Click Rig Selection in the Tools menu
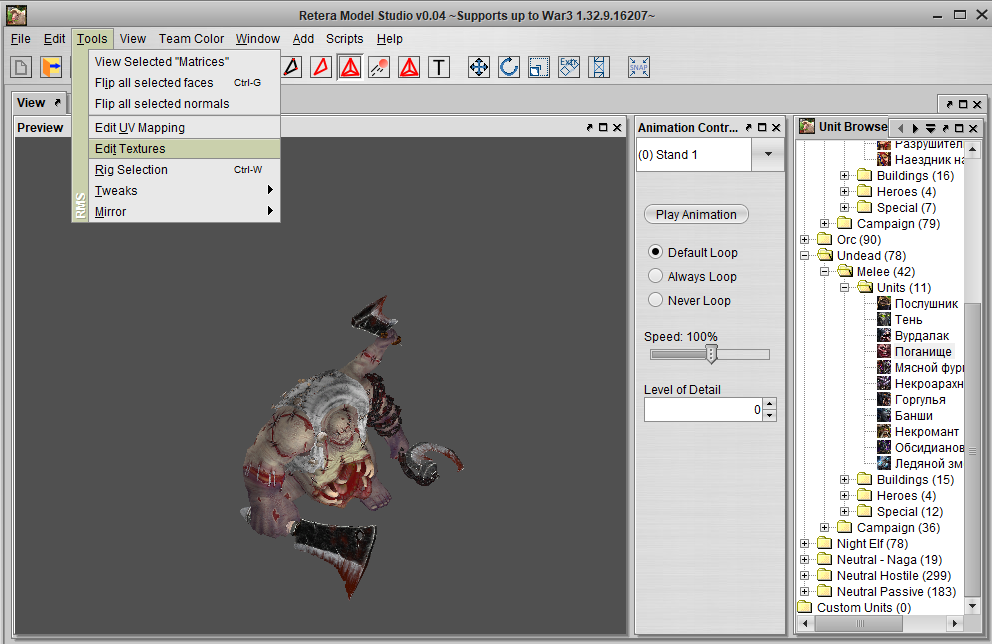Viewport: 992px width, 644px height. tap(131, 170)
